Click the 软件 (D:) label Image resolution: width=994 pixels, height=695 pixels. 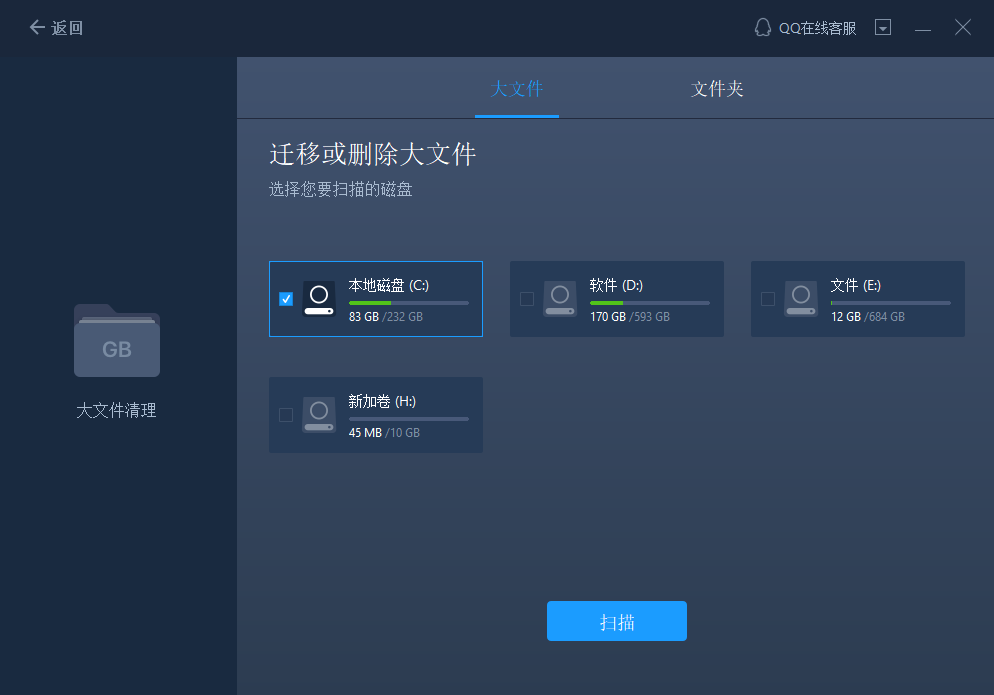[616, 285]
